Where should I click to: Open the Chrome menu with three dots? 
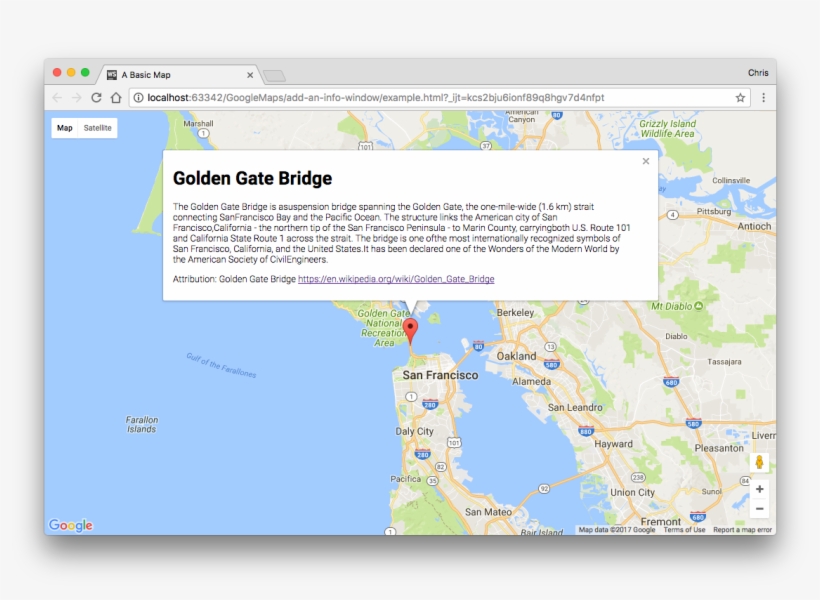click(x=762, y=97)
